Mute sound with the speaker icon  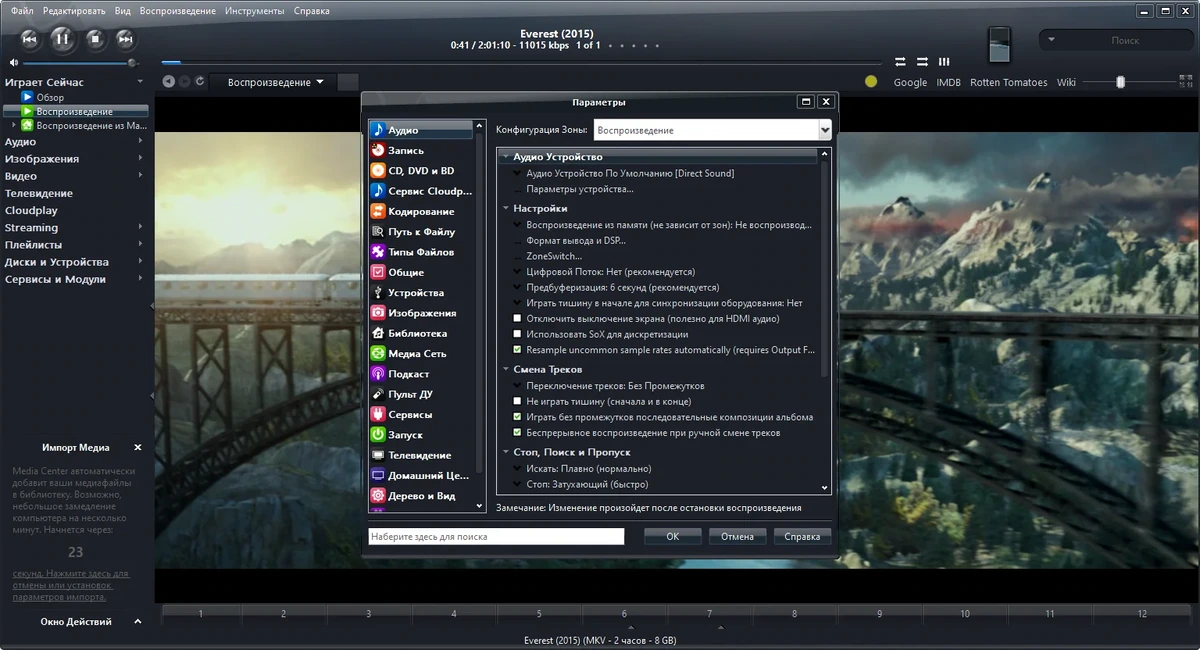pyautogui.click(x=14, y=63)
